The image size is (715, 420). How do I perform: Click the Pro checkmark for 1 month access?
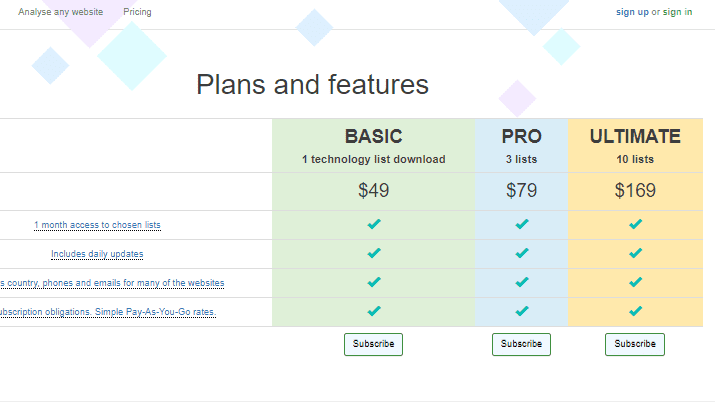point(521,225)
